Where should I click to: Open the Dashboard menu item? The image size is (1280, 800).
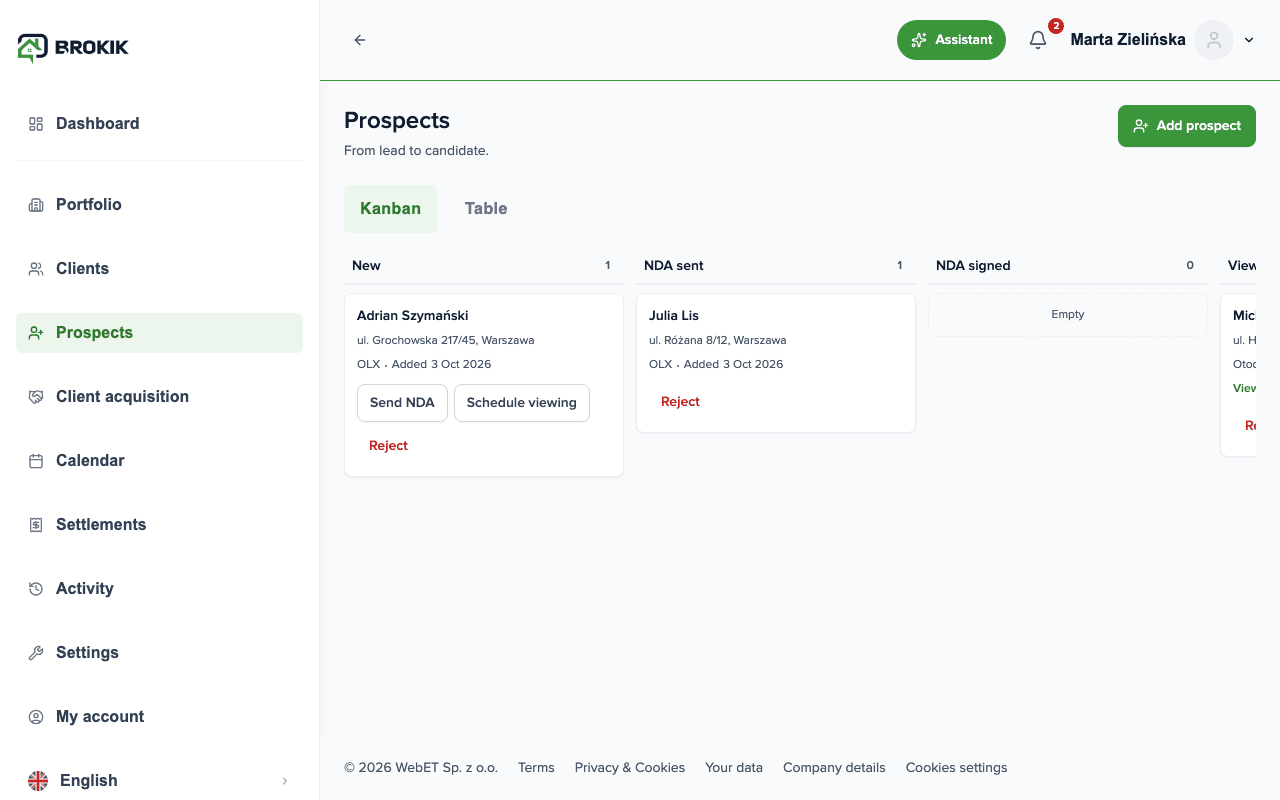coord(159,124)
